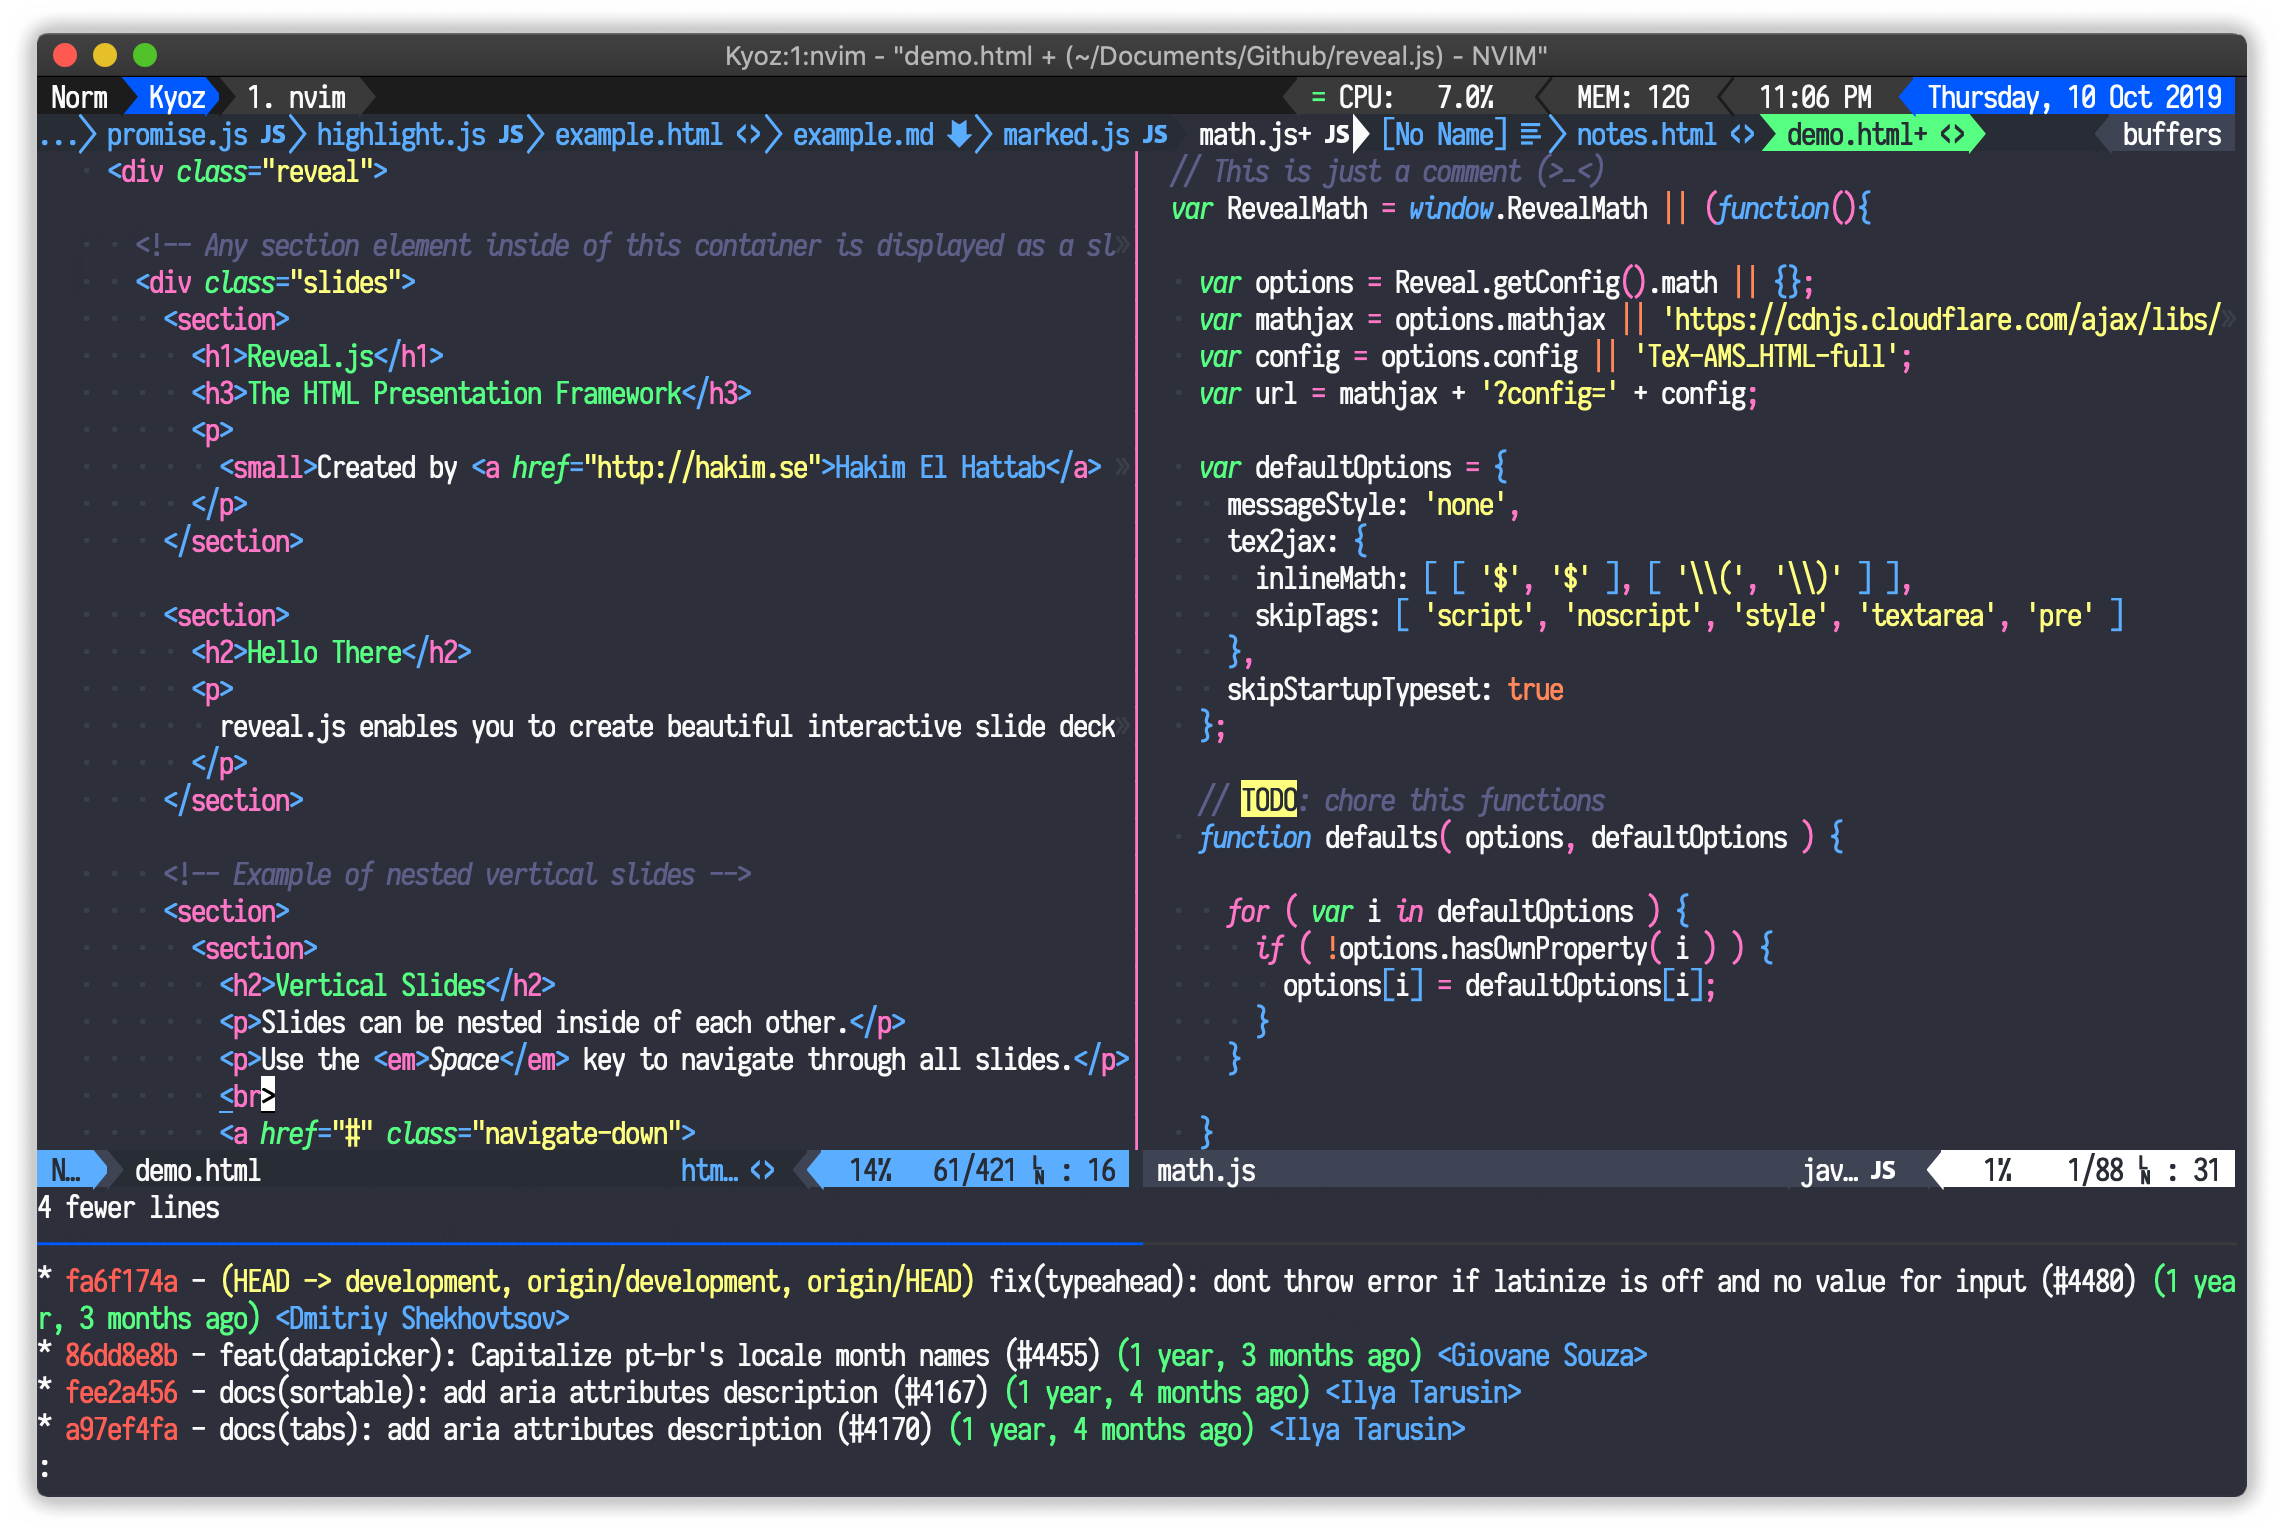
Task: Click the markdown arrow icon after example.md
Action: click(x=959, y=135)
